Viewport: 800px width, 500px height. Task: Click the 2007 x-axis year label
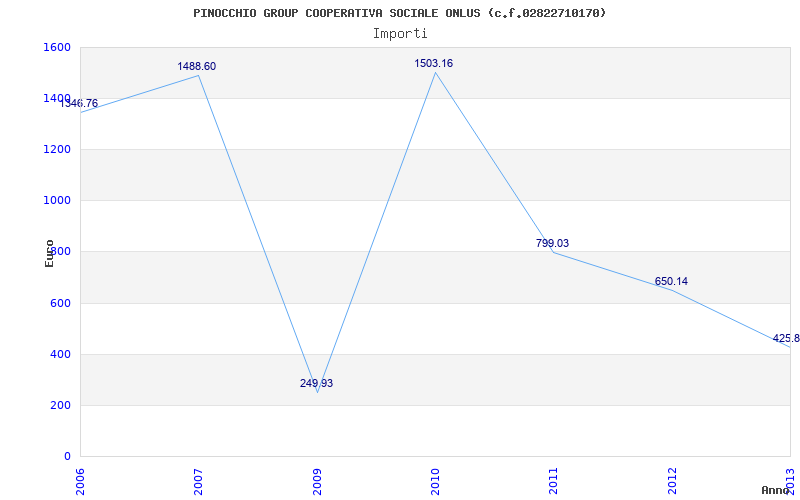pos(198,482)
